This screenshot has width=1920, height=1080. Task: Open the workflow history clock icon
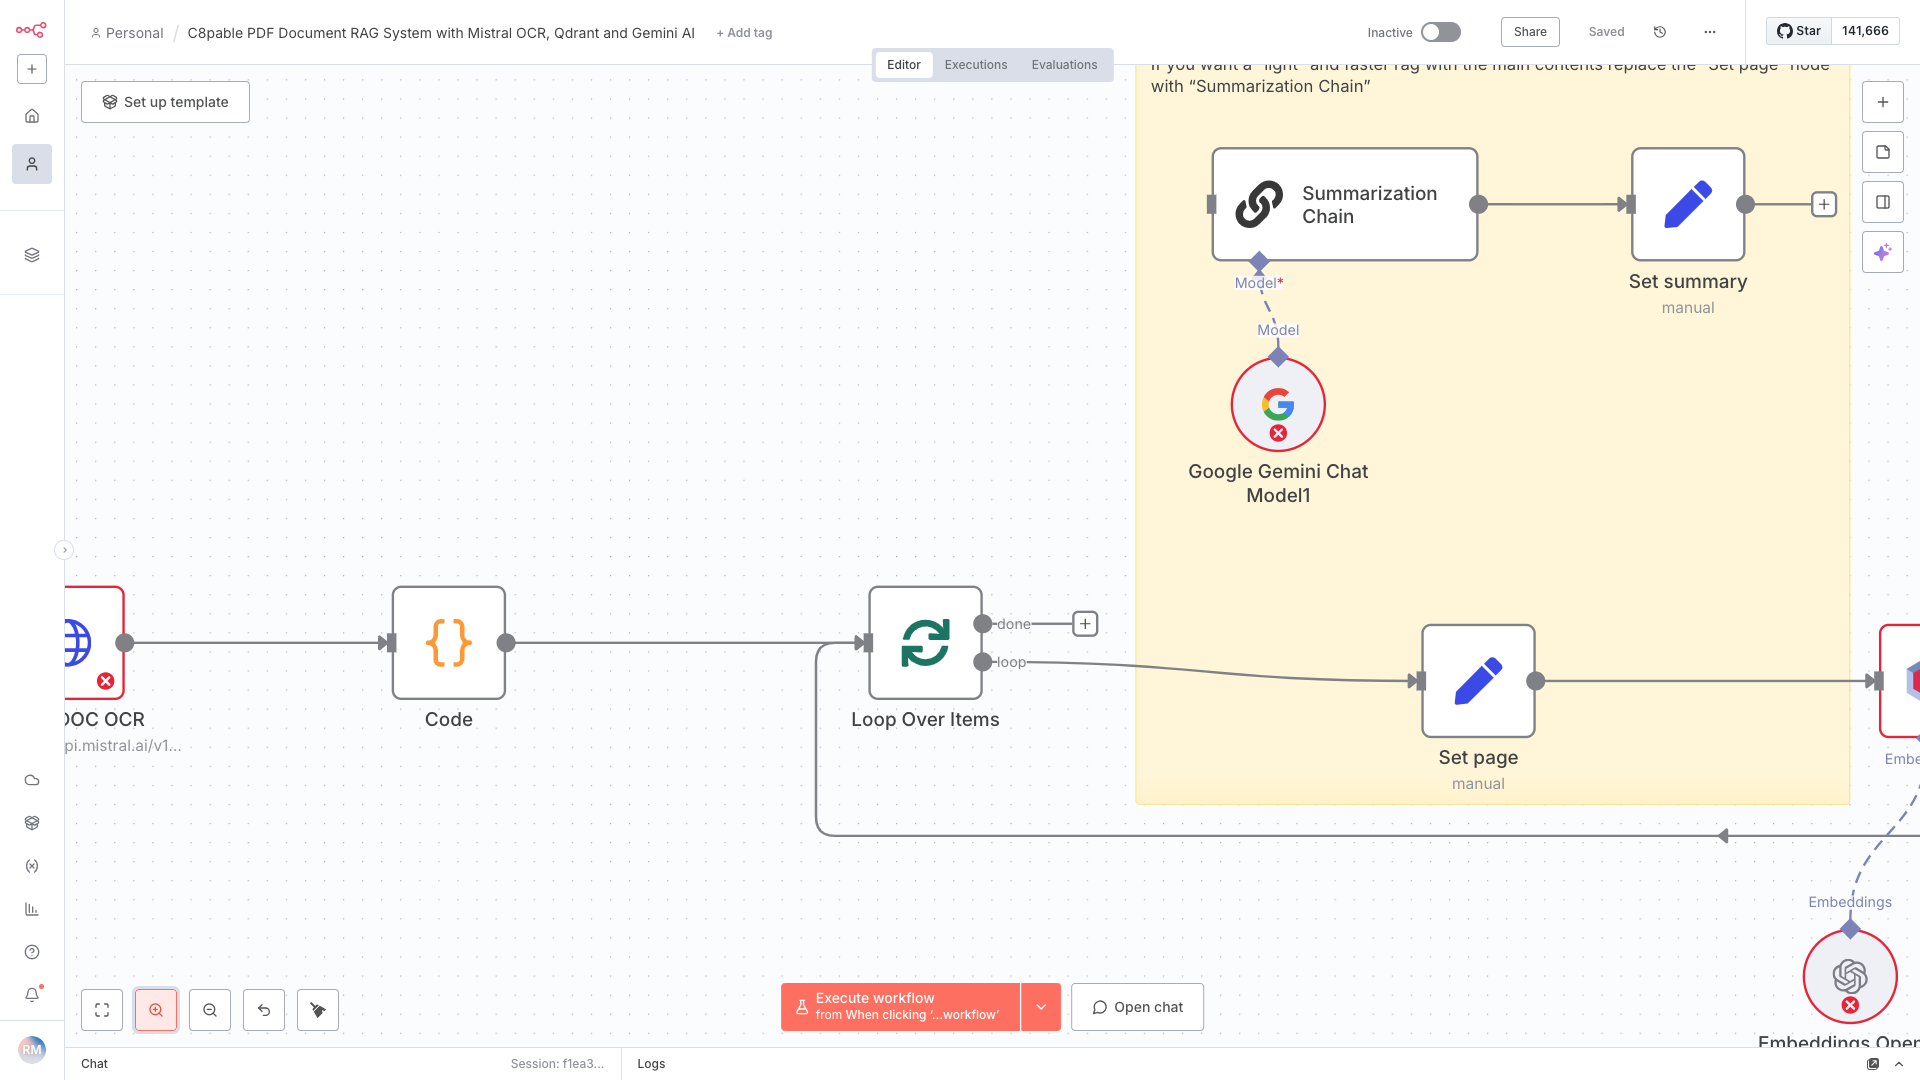click(x=1660, y=32)
